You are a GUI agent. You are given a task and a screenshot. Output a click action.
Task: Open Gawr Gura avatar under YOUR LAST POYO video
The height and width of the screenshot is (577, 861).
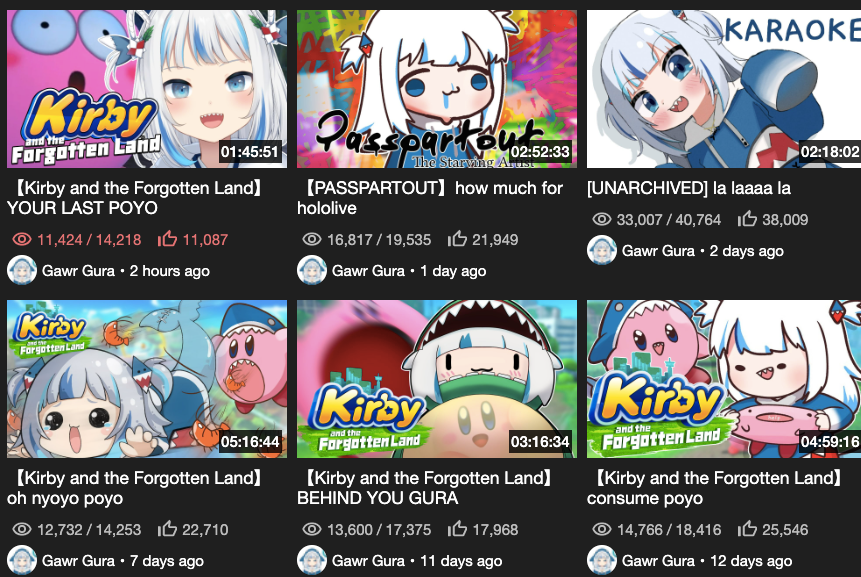pyautogui.click(x=22, y=271)
